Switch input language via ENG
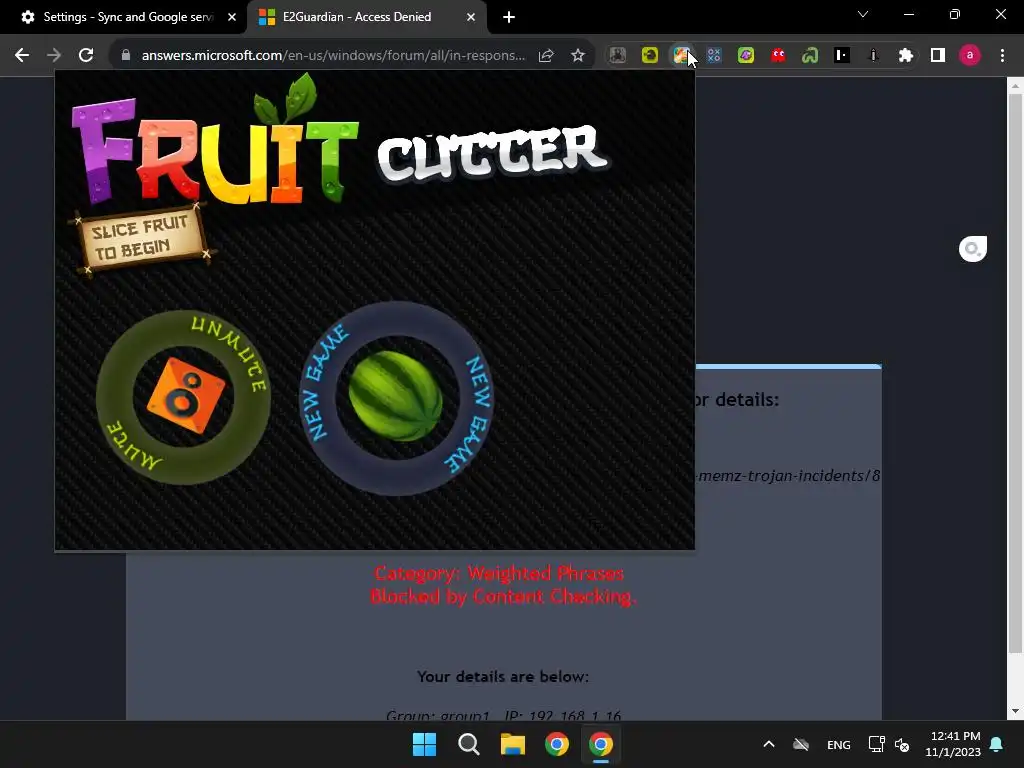The height and width of the screenshot is (768, 1024). [x=839, y=744]
